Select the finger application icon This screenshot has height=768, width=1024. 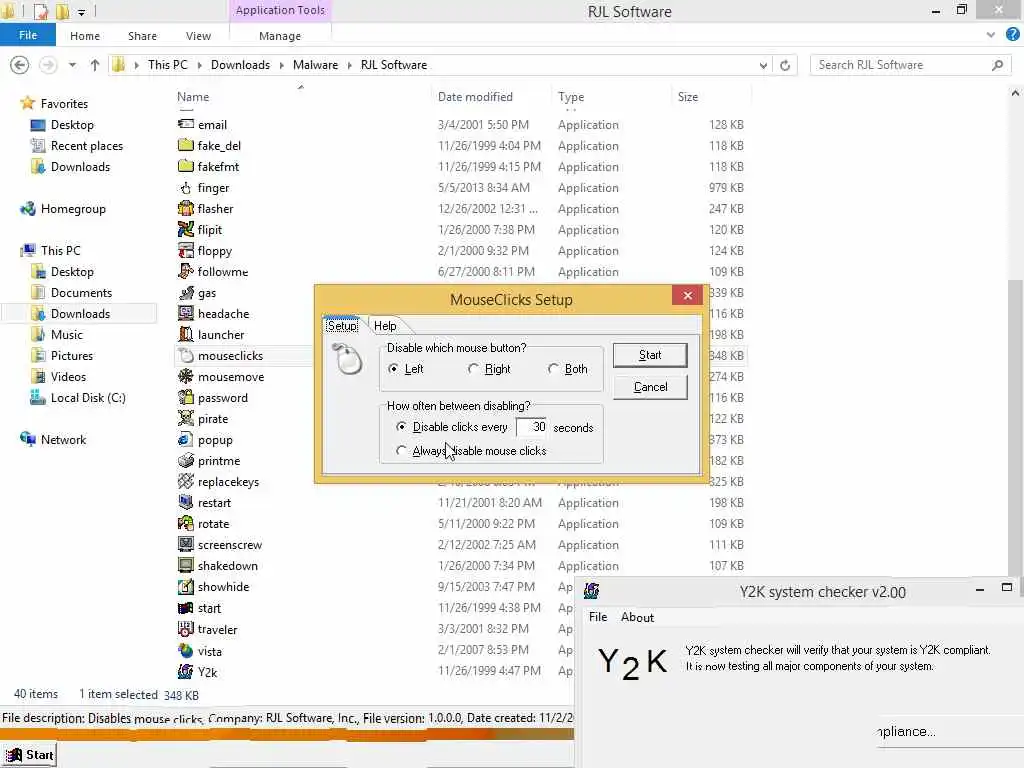186,187
